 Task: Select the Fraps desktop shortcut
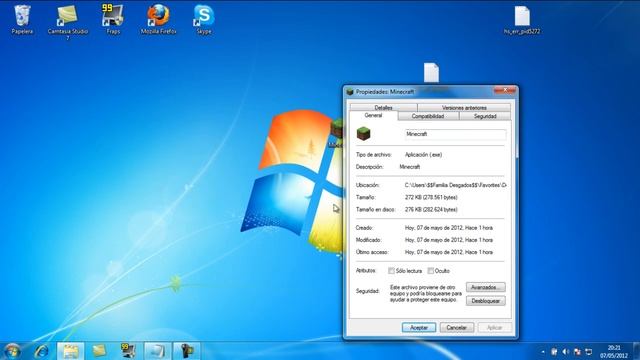[x=113, y=20]
